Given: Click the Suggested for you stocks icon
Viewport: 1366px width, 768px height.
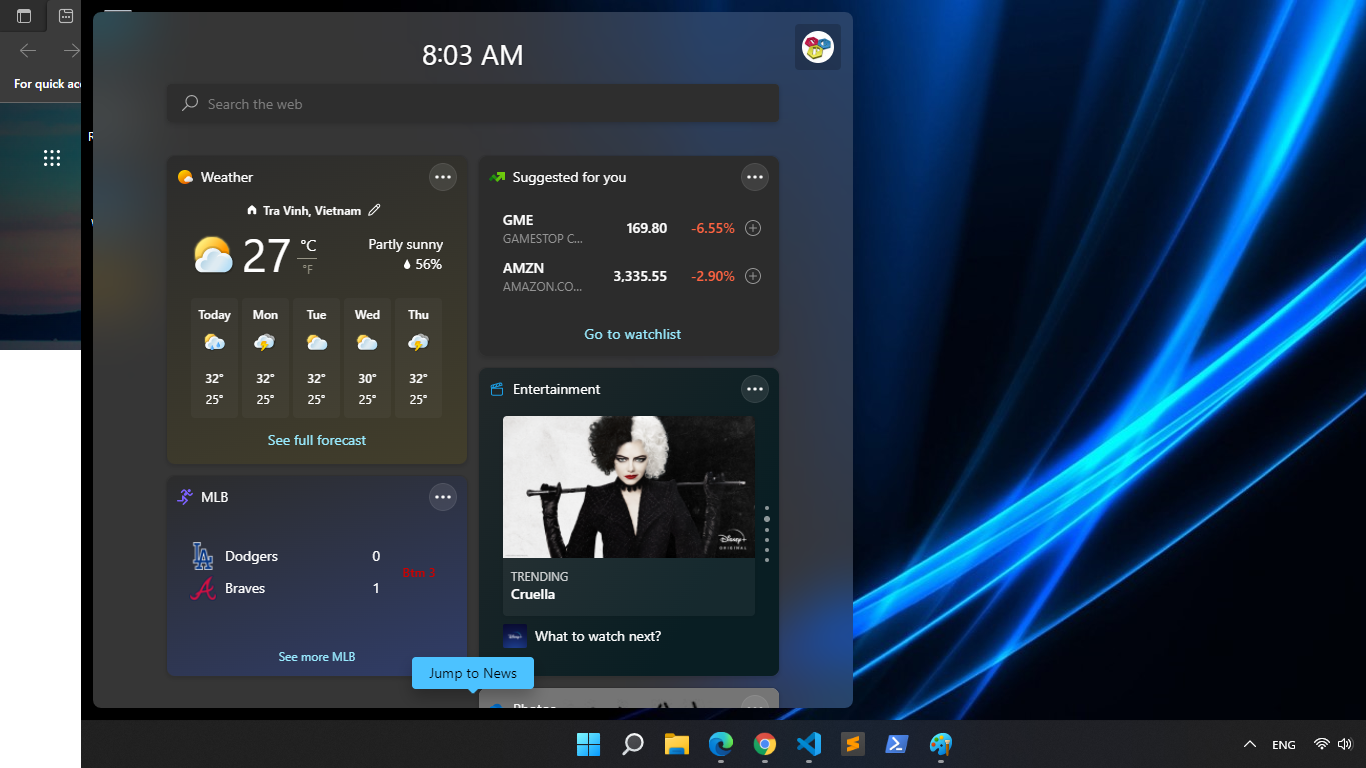Looking at the screenshot, I should point(497,177).
